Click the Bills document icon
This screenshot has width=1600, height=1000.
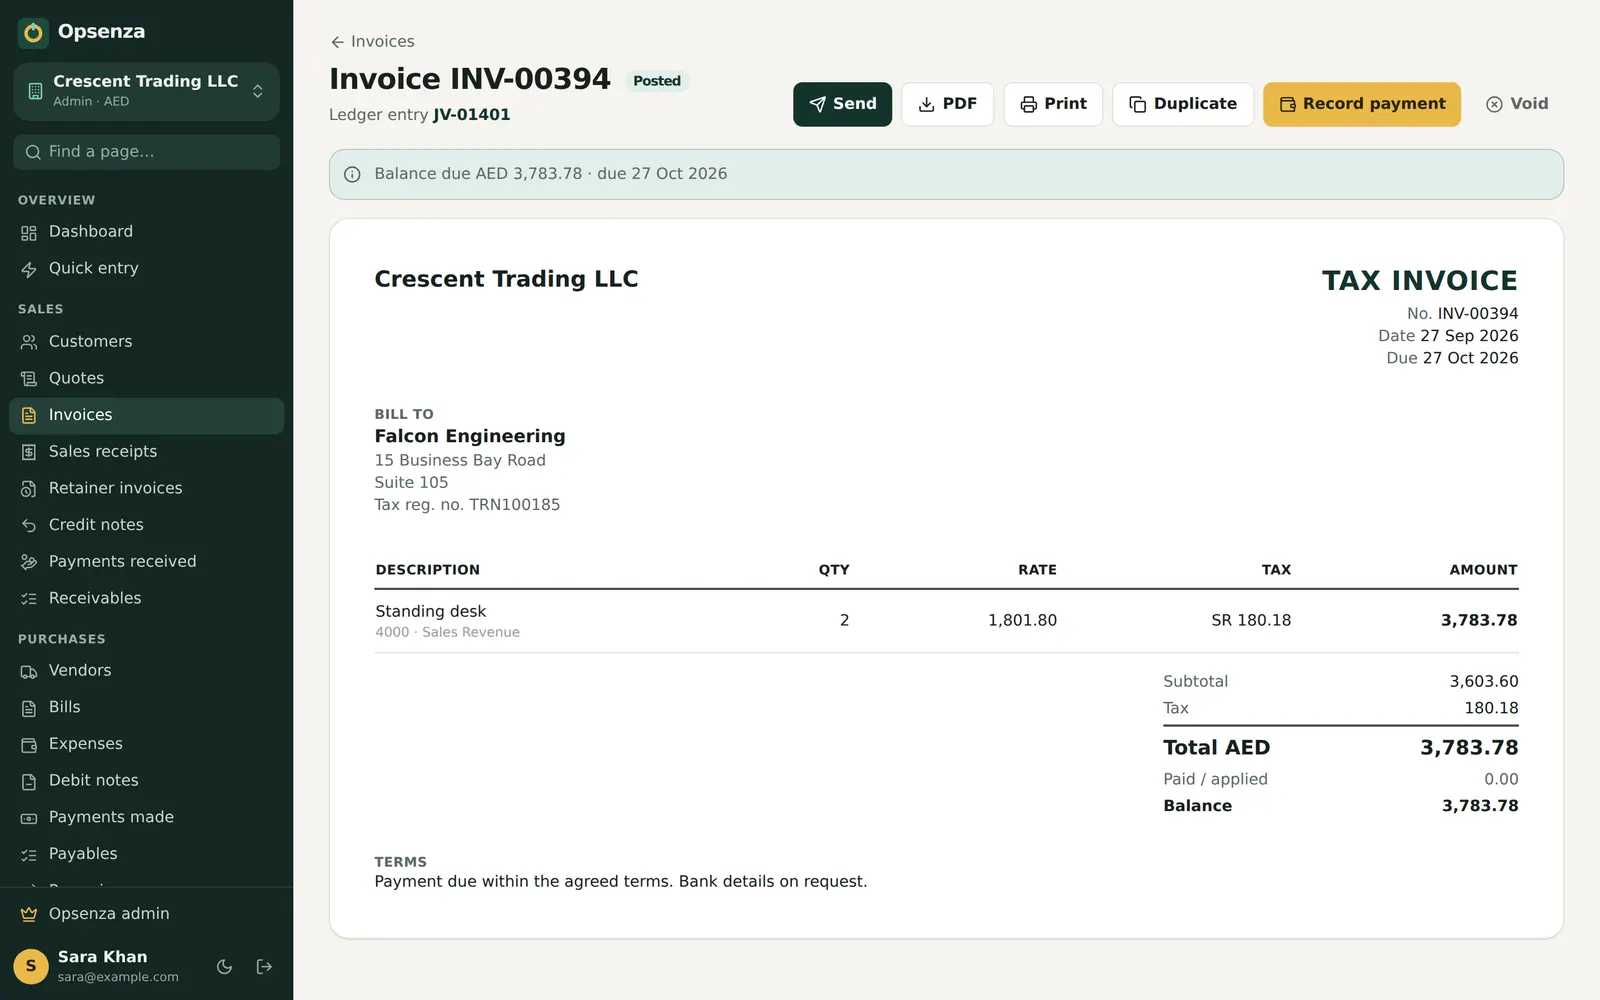pos(29,708)
